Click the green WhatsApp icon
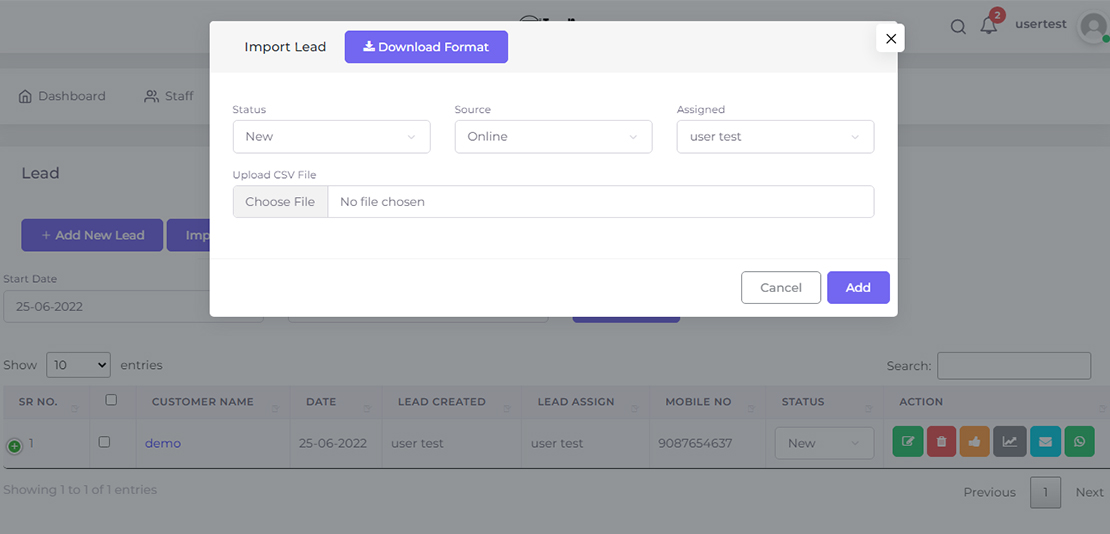1110x534 pixels. pyautogui.click(x=1079, y=442)
